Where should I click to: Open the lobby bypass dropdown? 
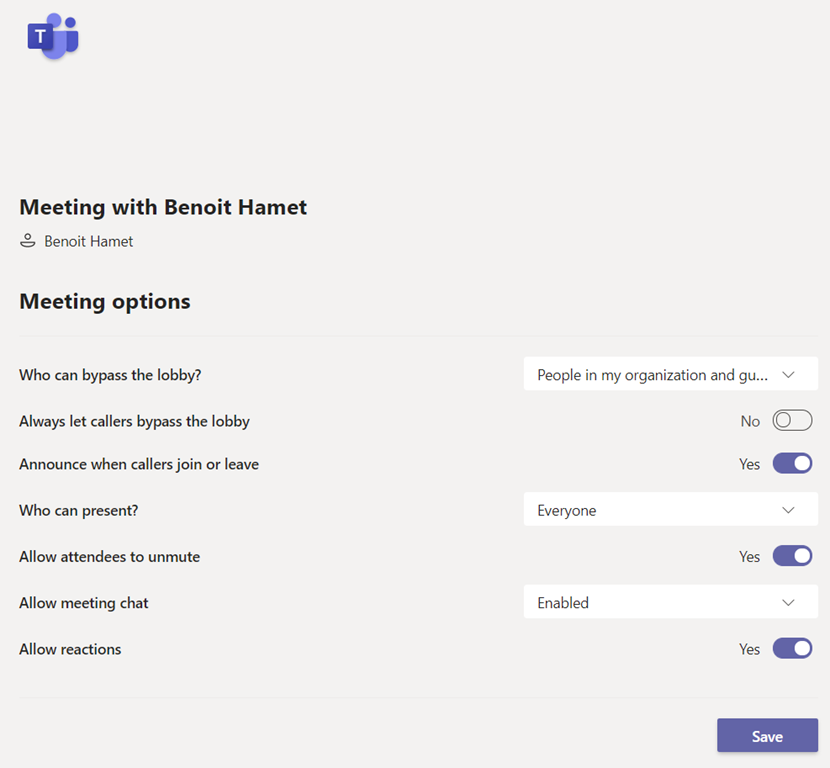[670, 375]
